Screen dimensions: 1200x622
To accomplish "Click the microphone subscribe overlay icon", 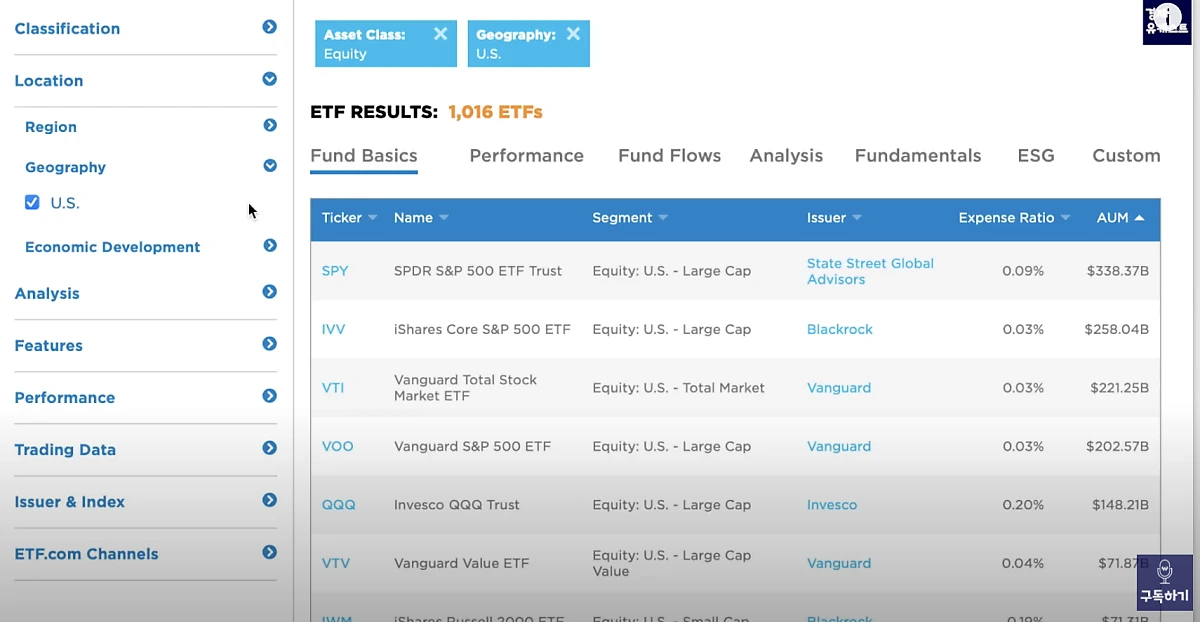I will point(1164,582).
